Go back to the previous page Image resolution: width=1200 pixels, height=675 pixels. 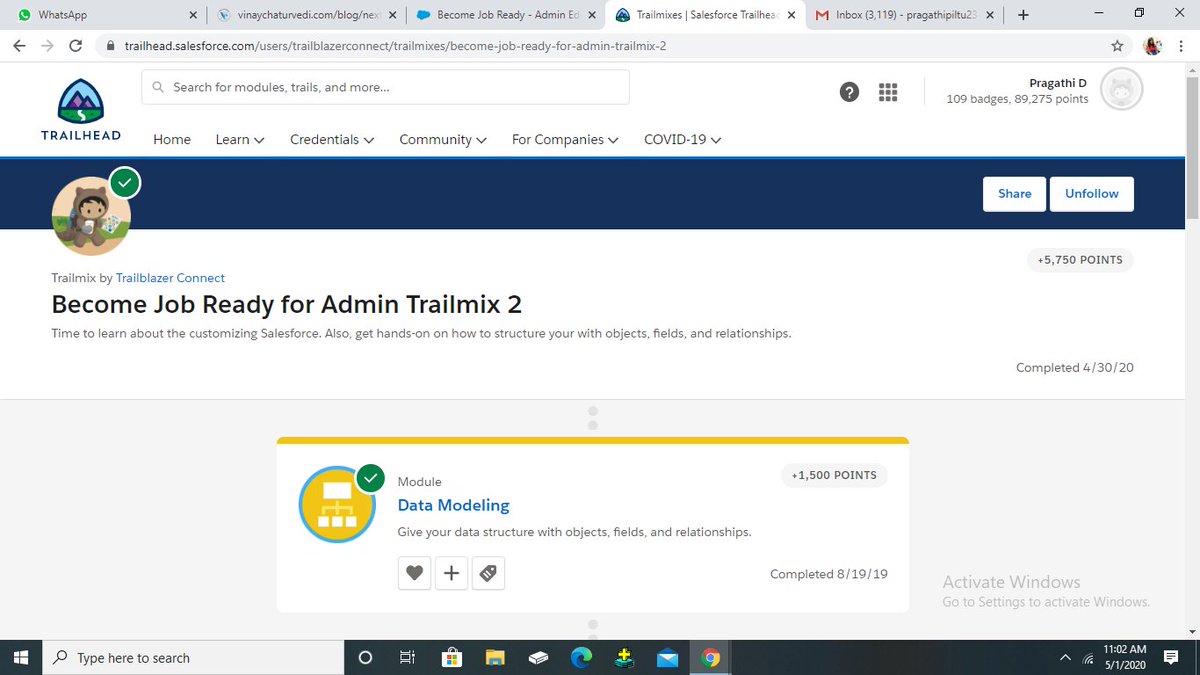20,46
